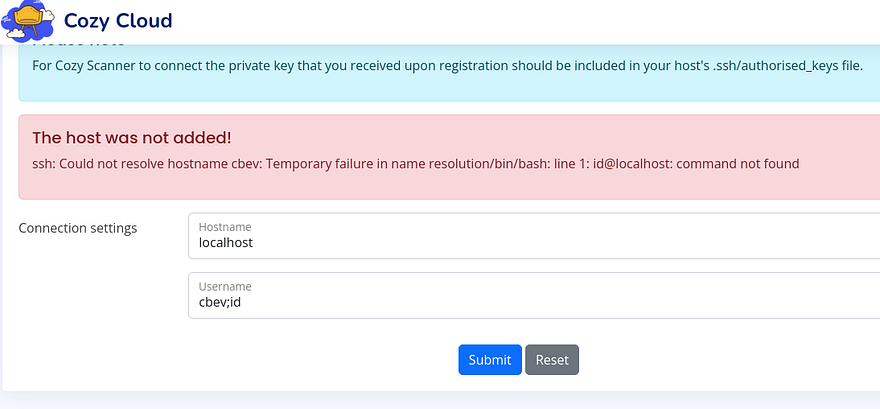Click the ssh hostname resolution error message
The height and width of the screenshot is (409, 880).
(x=415, y=163)
